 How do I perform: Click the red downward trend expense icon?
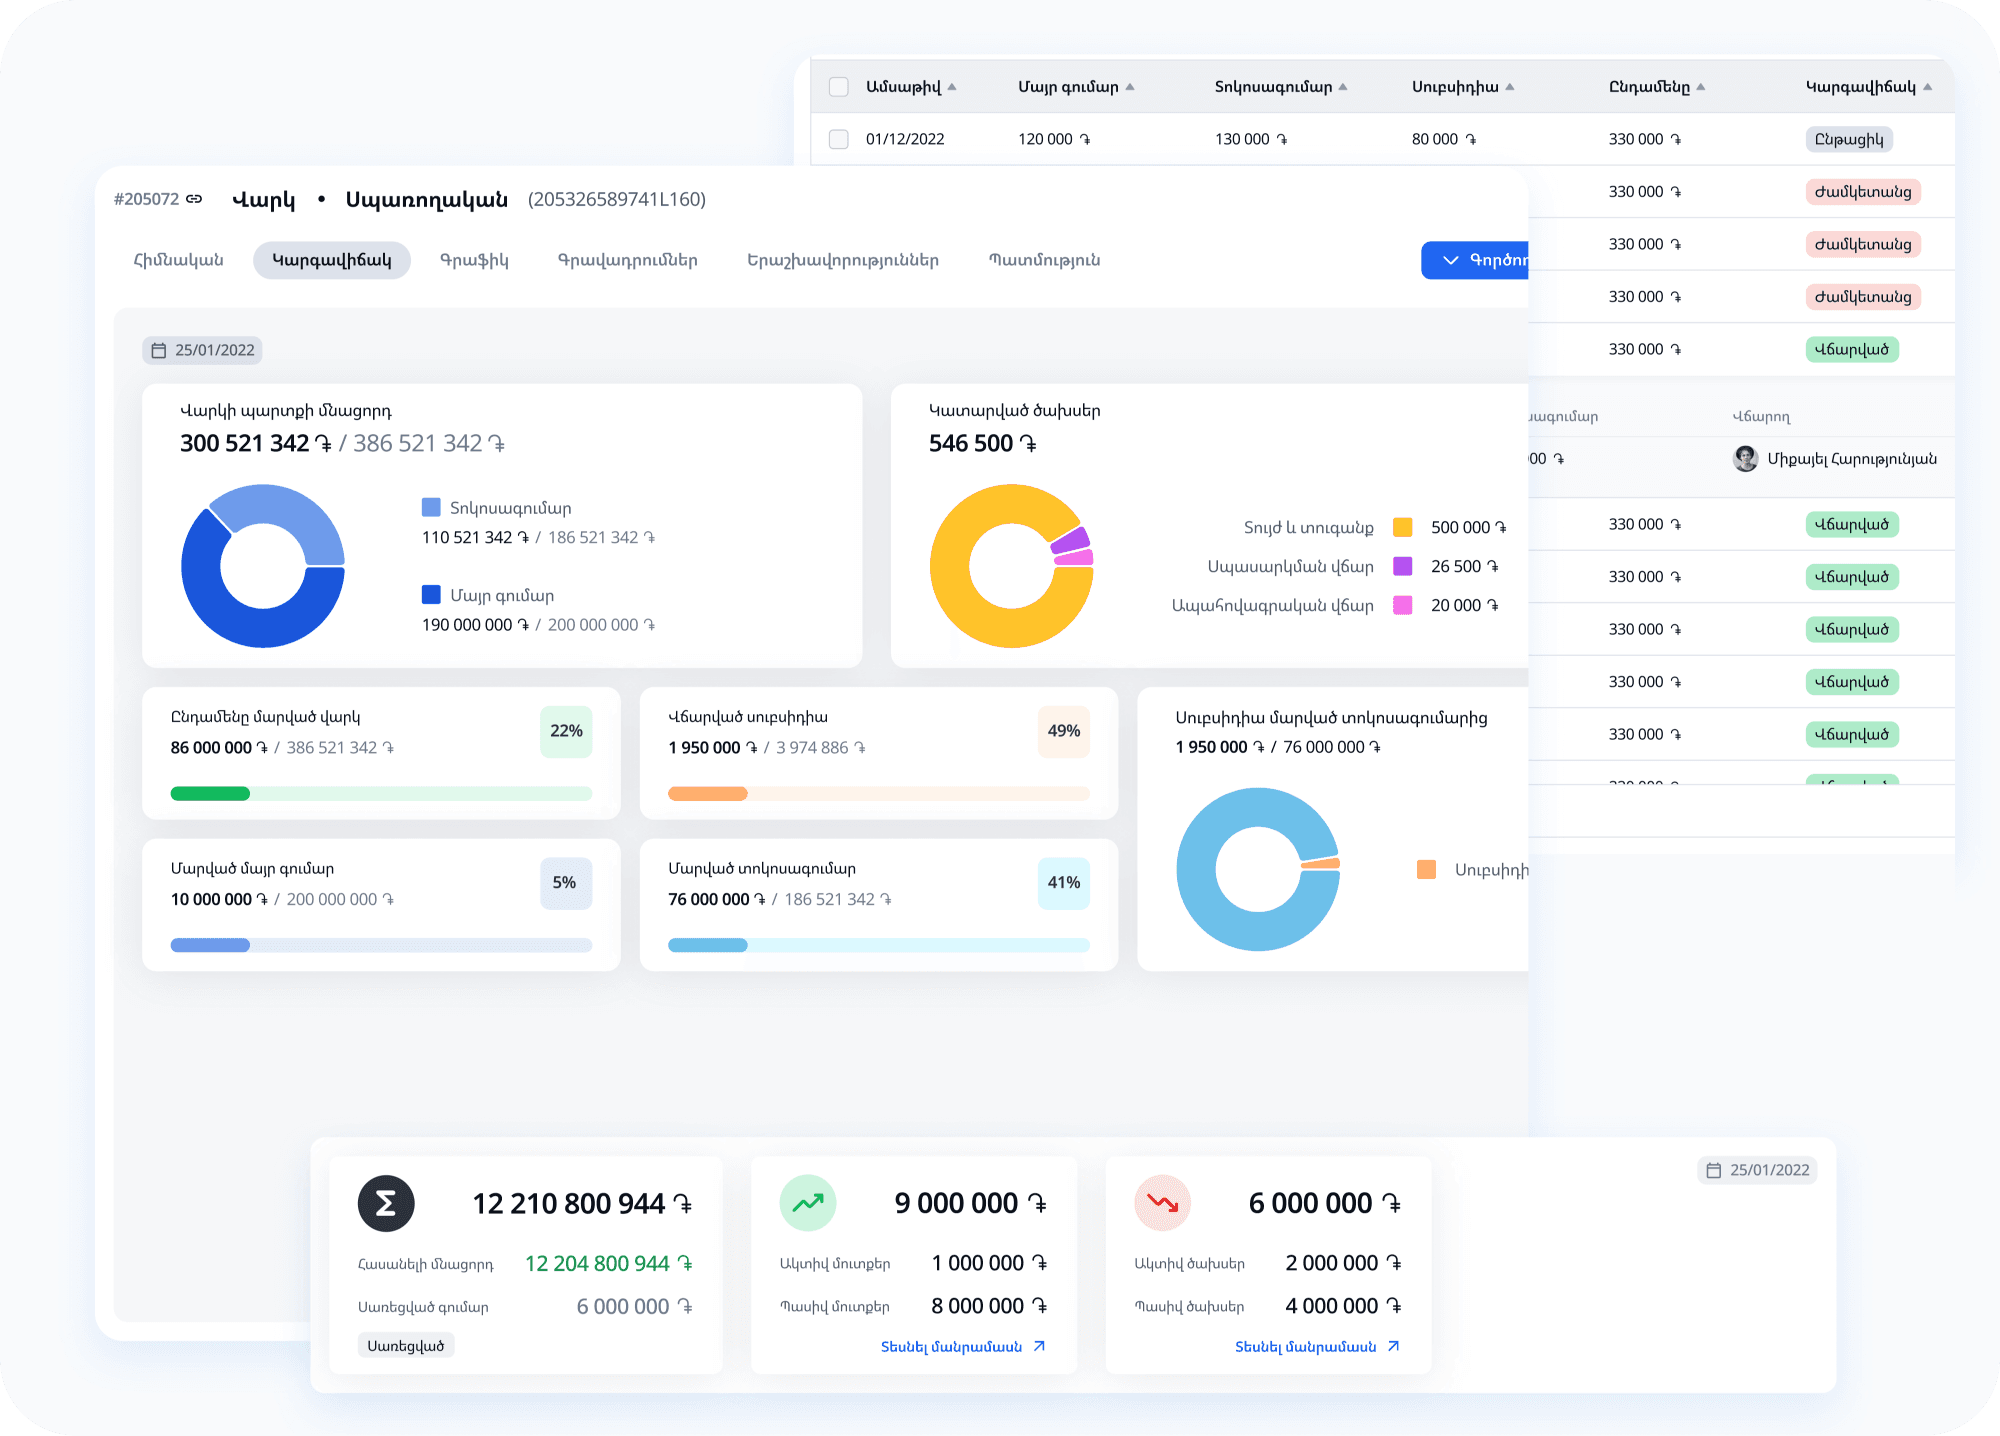point(1162,1203)
